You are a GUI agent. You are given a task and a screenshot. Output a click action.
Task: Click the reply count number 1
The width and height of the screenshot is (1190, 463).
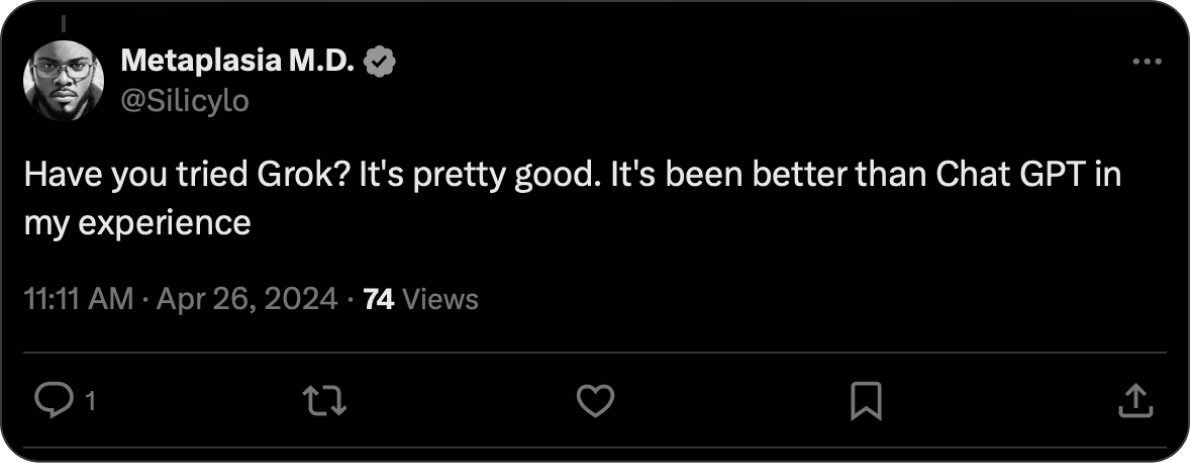tap(90, 402)
